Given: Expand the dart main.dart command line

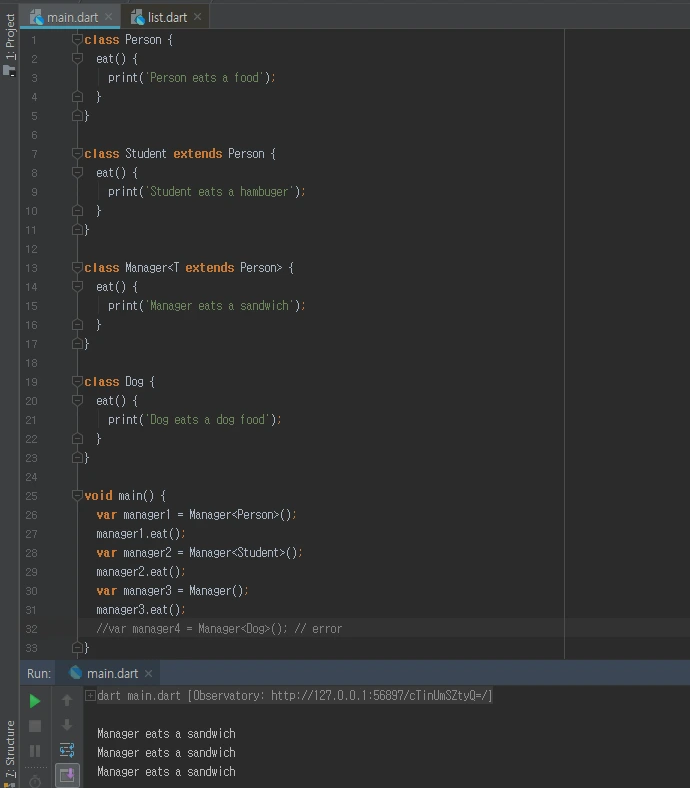Looking at the screenshot, I should [x=90, y=696].
